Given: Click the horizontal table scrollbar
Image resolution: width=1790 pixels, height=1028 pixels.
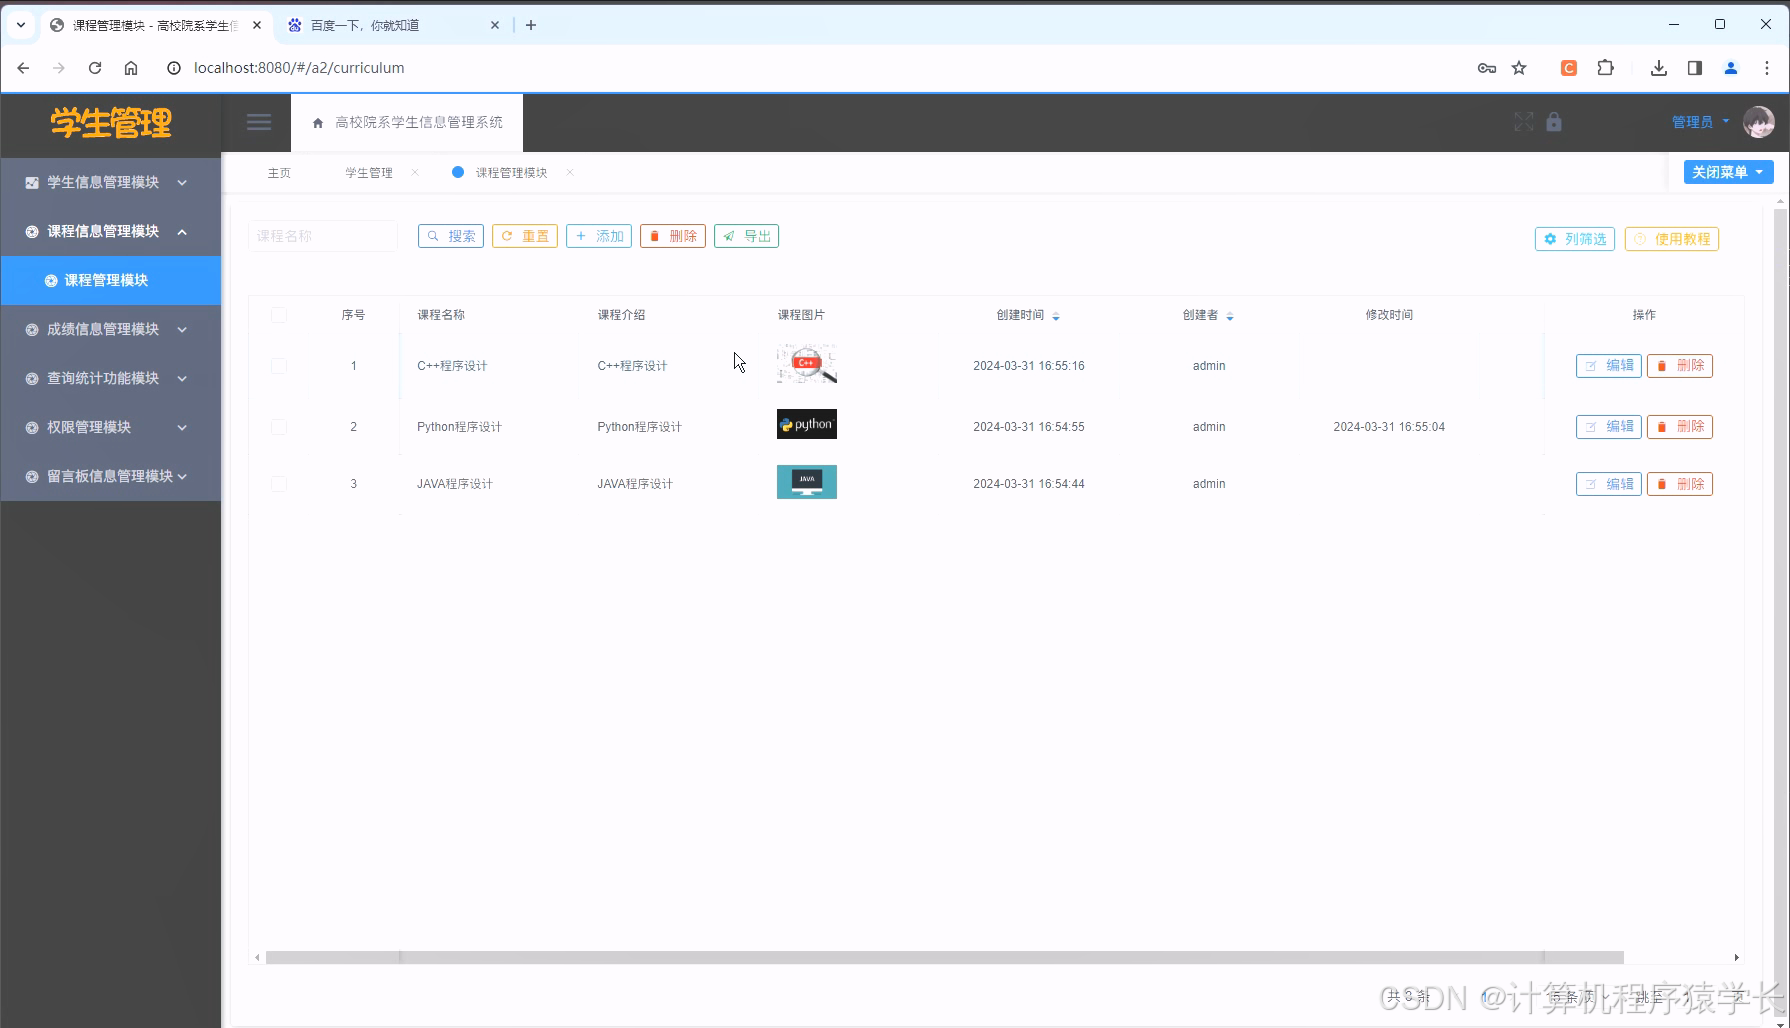Looking at the screenshot, I should pos(945,957).
